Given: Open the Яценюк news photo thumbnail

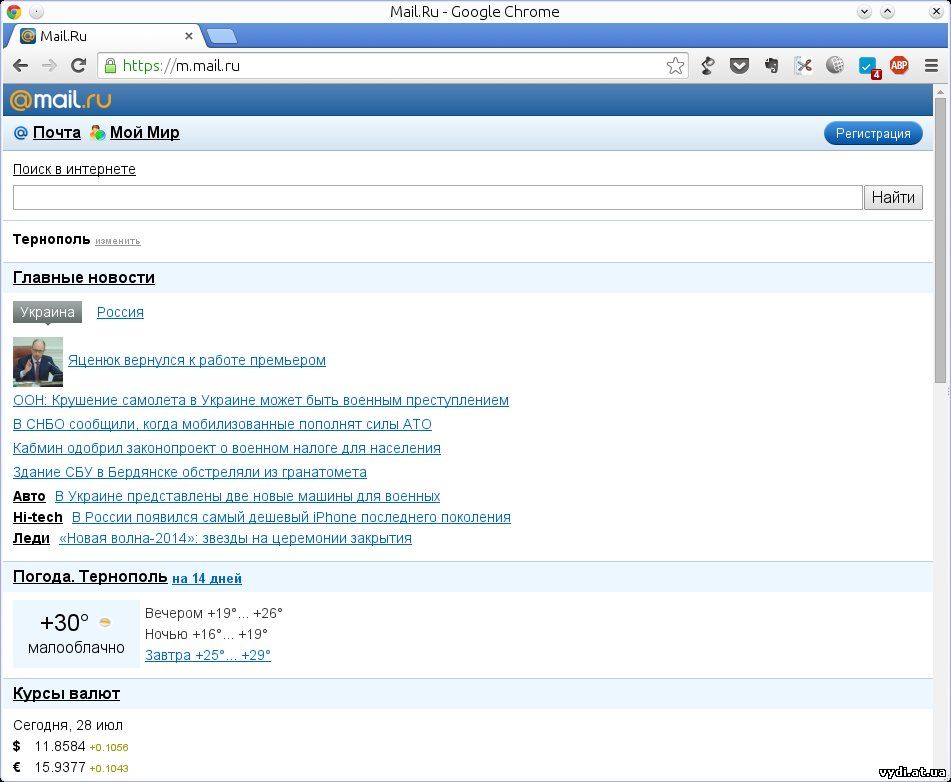Looking at the screenshot, I should pos(38,362).
